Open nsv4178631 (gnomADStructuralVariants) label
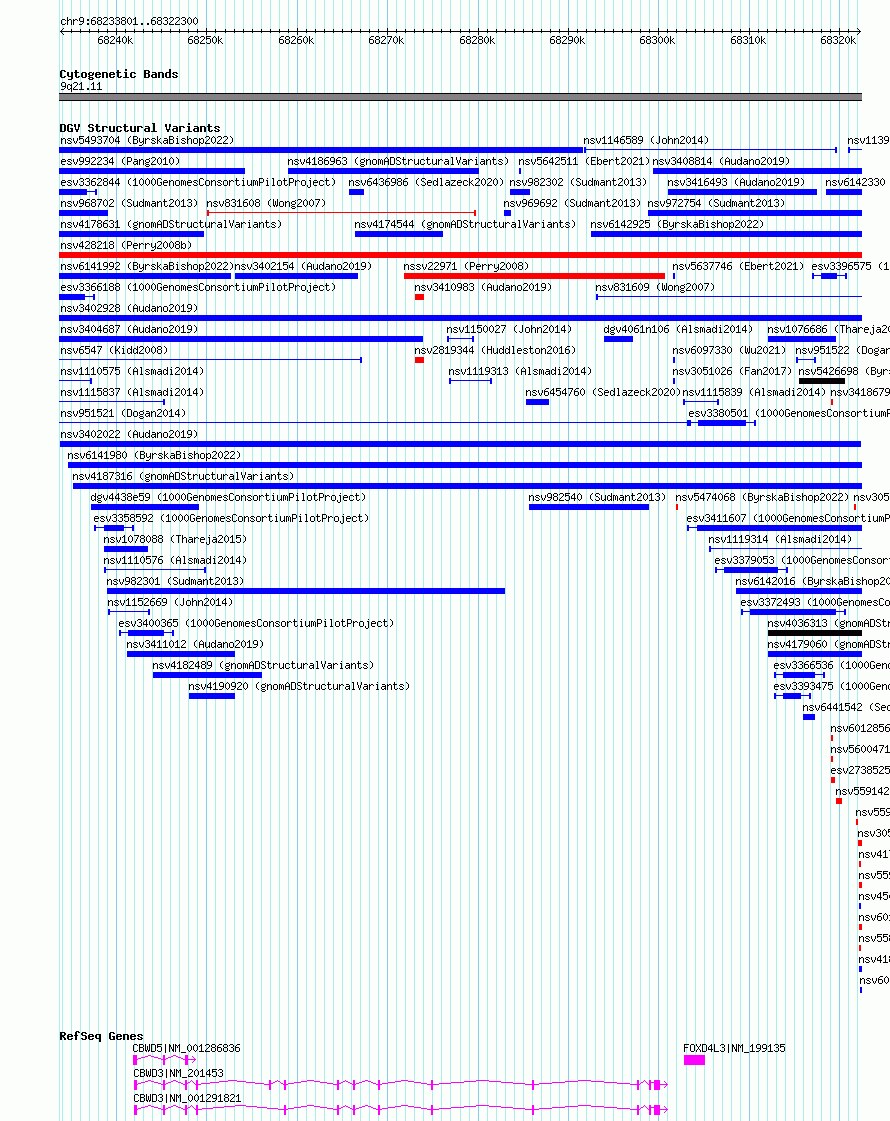This screenshot has width=890, height=1121. click(171, 224)
